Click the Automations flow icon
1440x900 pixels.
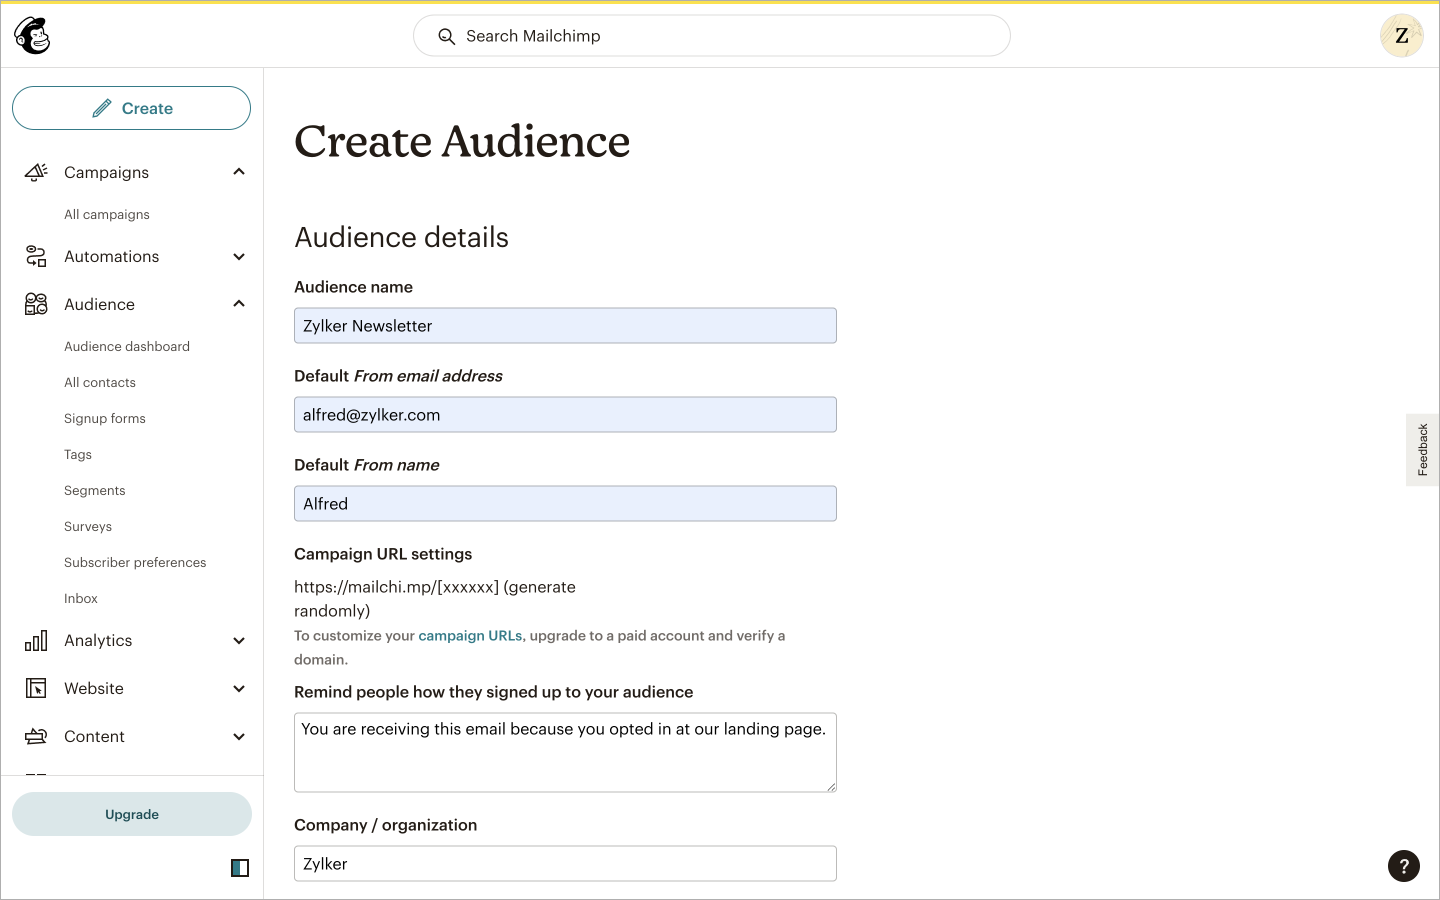[36, 257]
